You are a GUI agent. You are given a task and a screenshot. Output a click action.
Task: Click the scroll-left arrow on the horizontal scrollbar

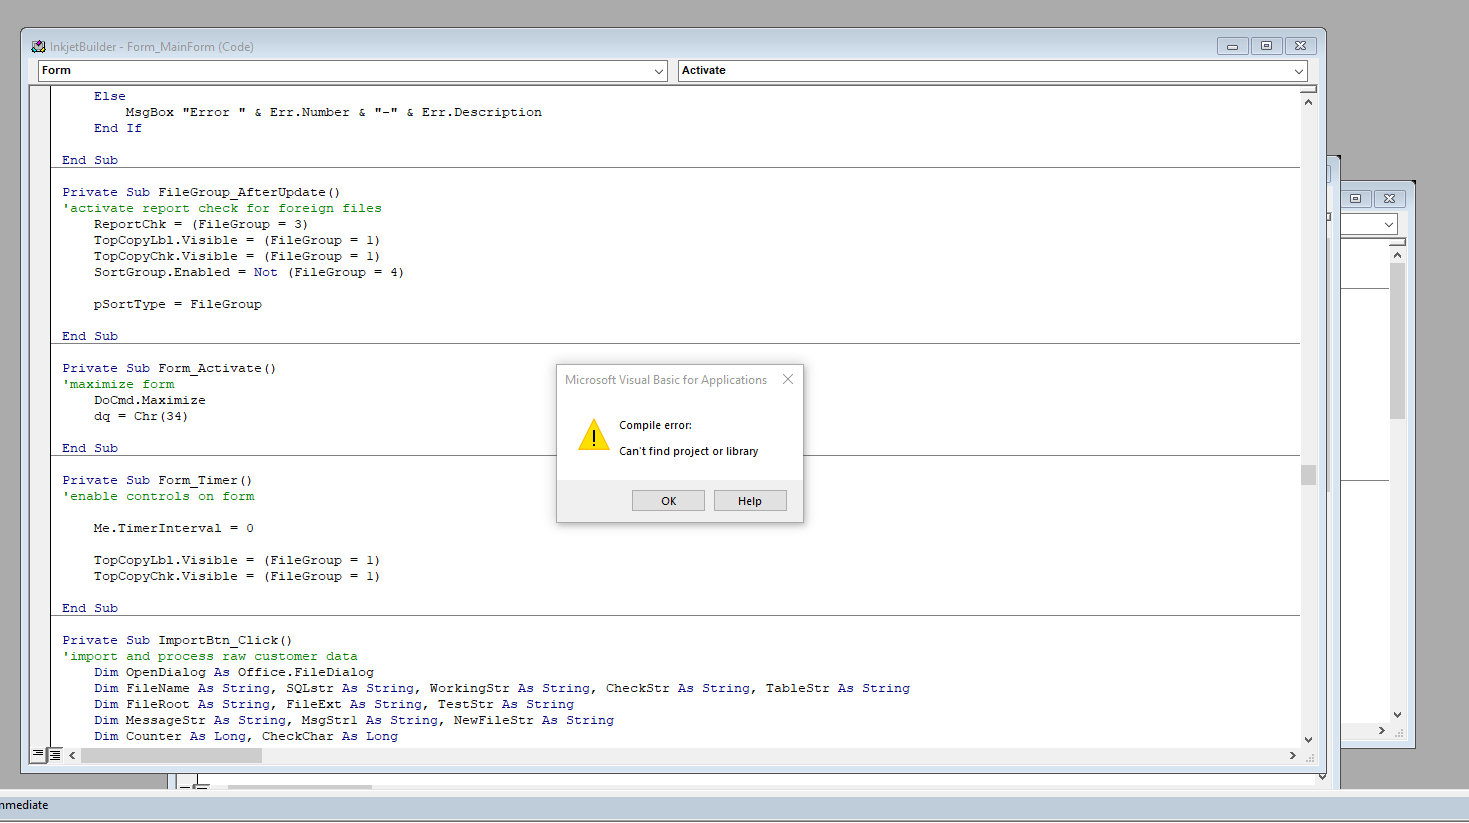pos(71,755)
